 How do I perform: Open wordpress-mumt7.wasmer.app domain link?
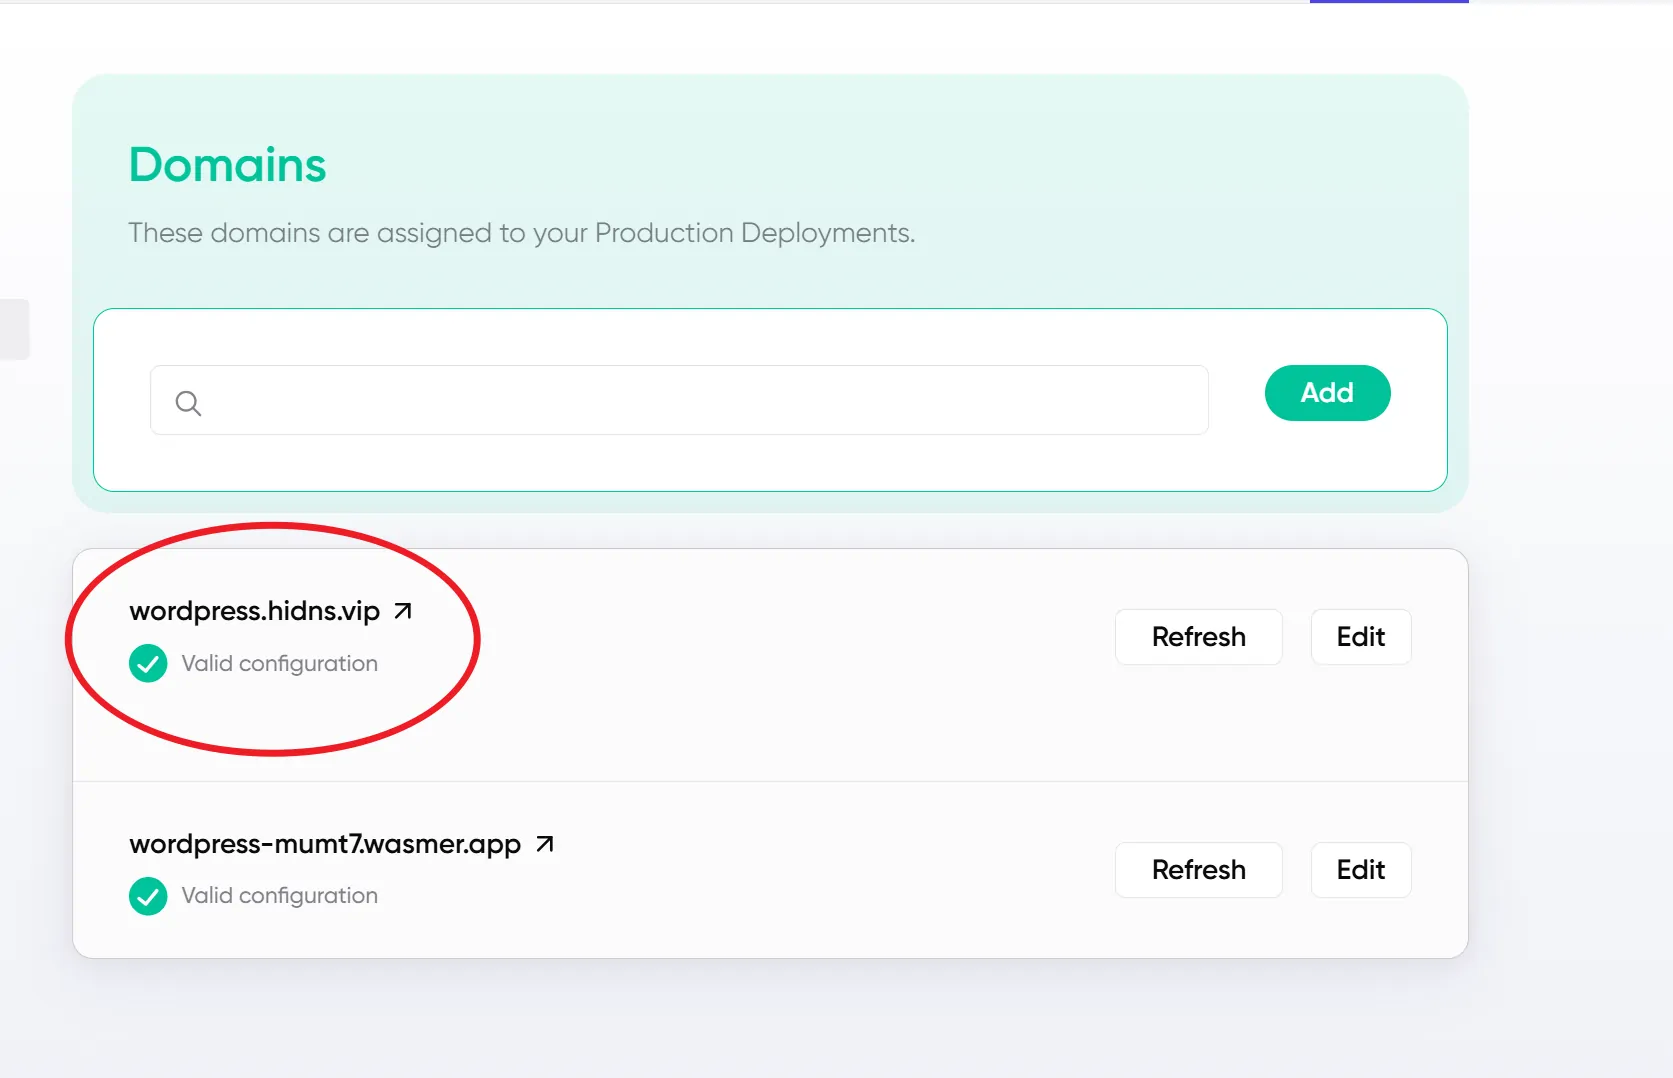pos(325,844)
